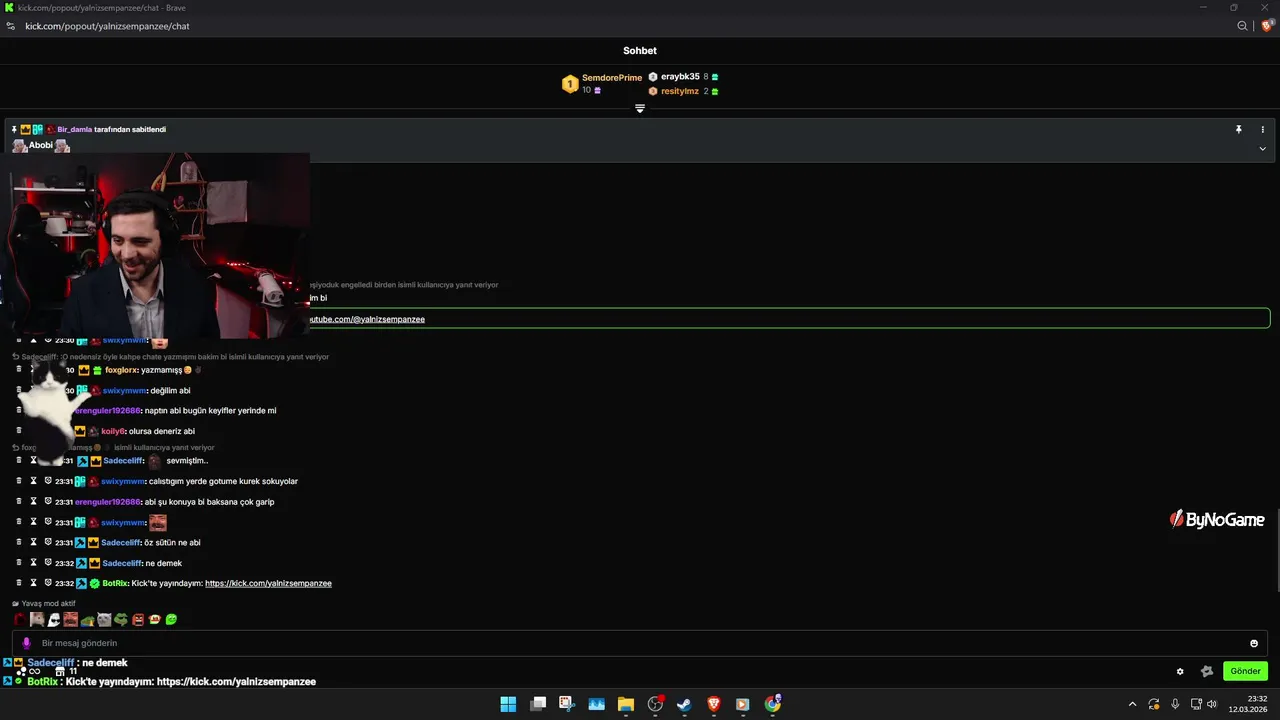The width and height of the screenshot is (1280, 720).
Task: Open chat settings gear icon
Action: click(x=1180, y=671)
